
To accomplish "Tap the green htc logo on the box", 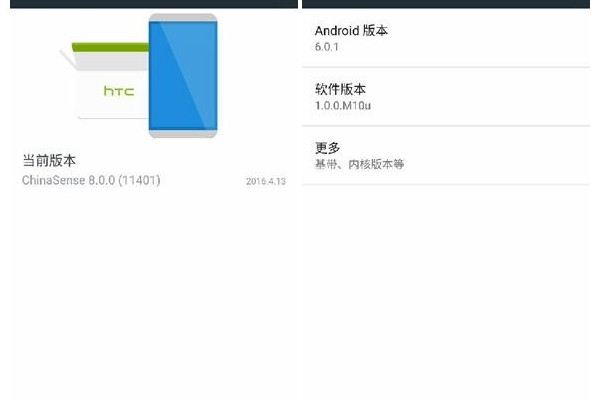I will click(x=119, y=91).
